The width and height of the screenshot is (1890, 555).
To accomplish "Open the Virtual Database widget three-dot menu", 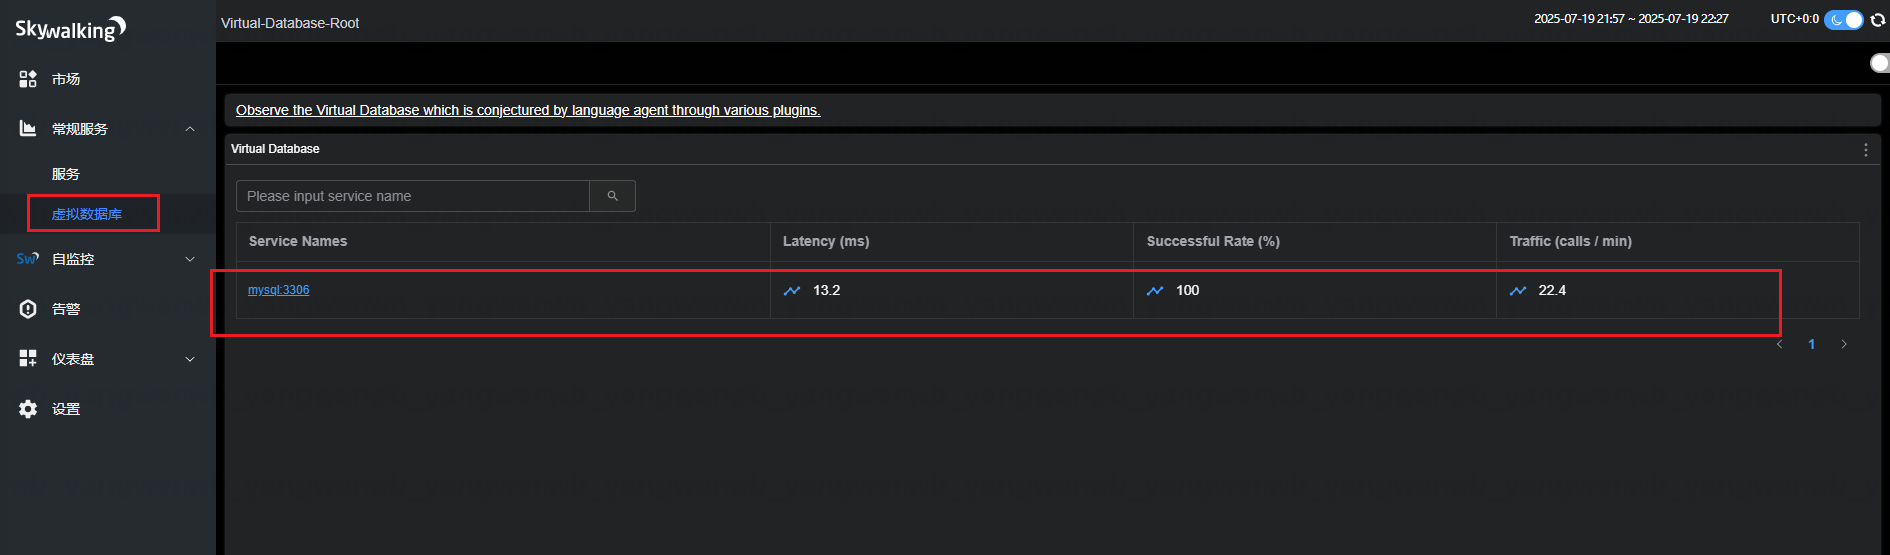I will pos(1865,150).
